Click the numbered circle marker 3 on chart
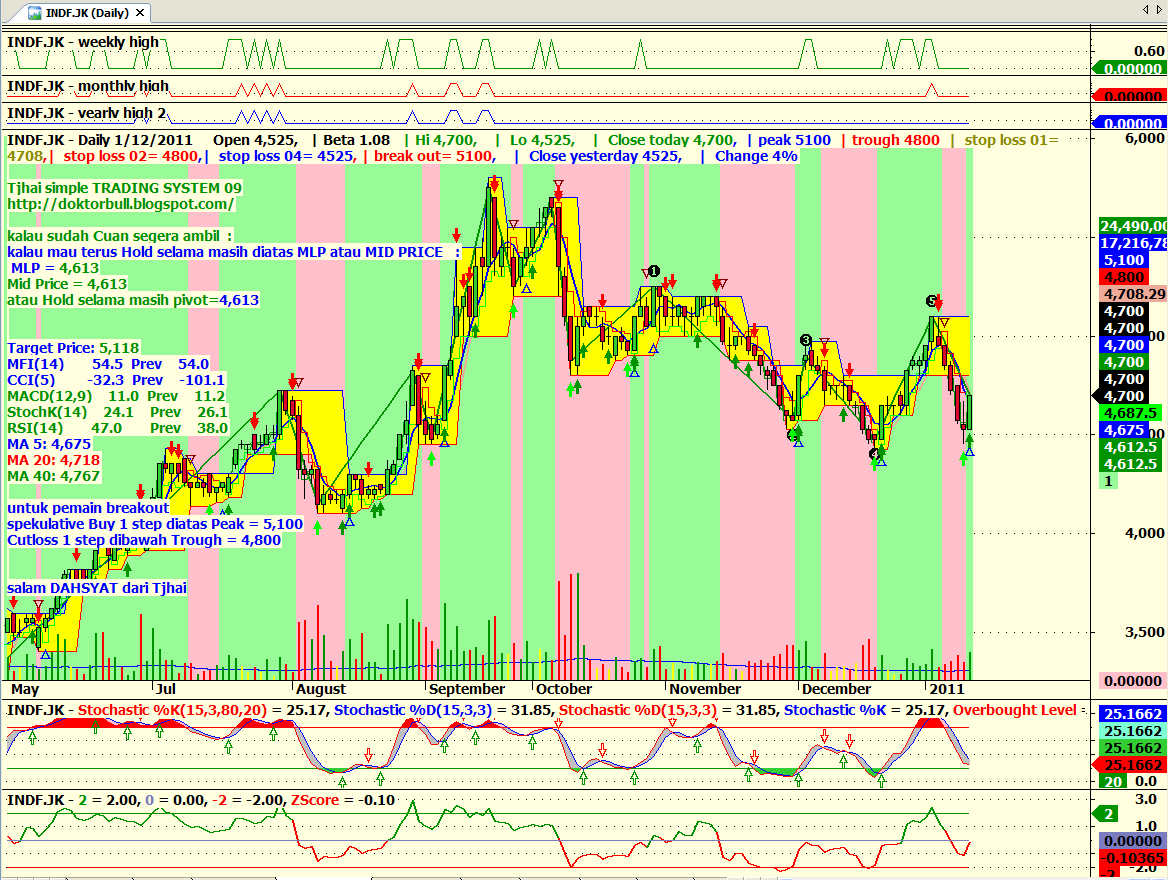The width and height of the screenshot is (1168, 880). tap(805, 340)
